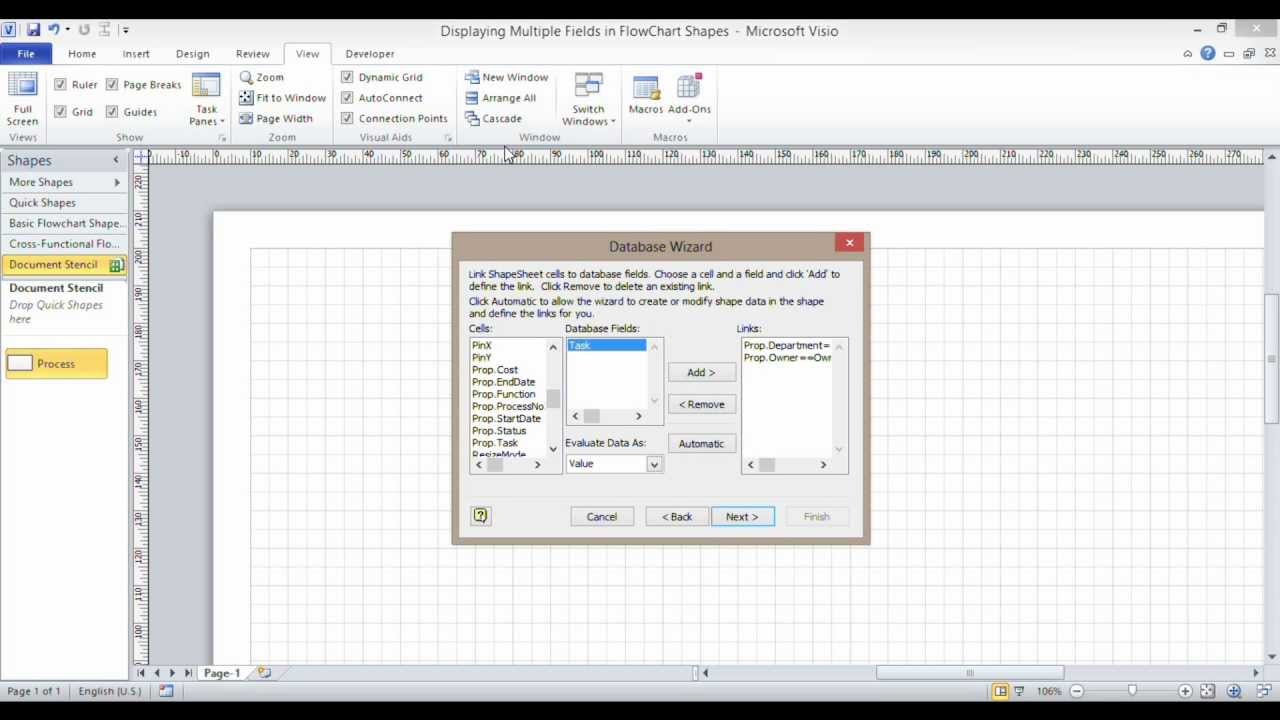
Task: Toggle the Page Breaks checkbox
Action: (112, 85)
